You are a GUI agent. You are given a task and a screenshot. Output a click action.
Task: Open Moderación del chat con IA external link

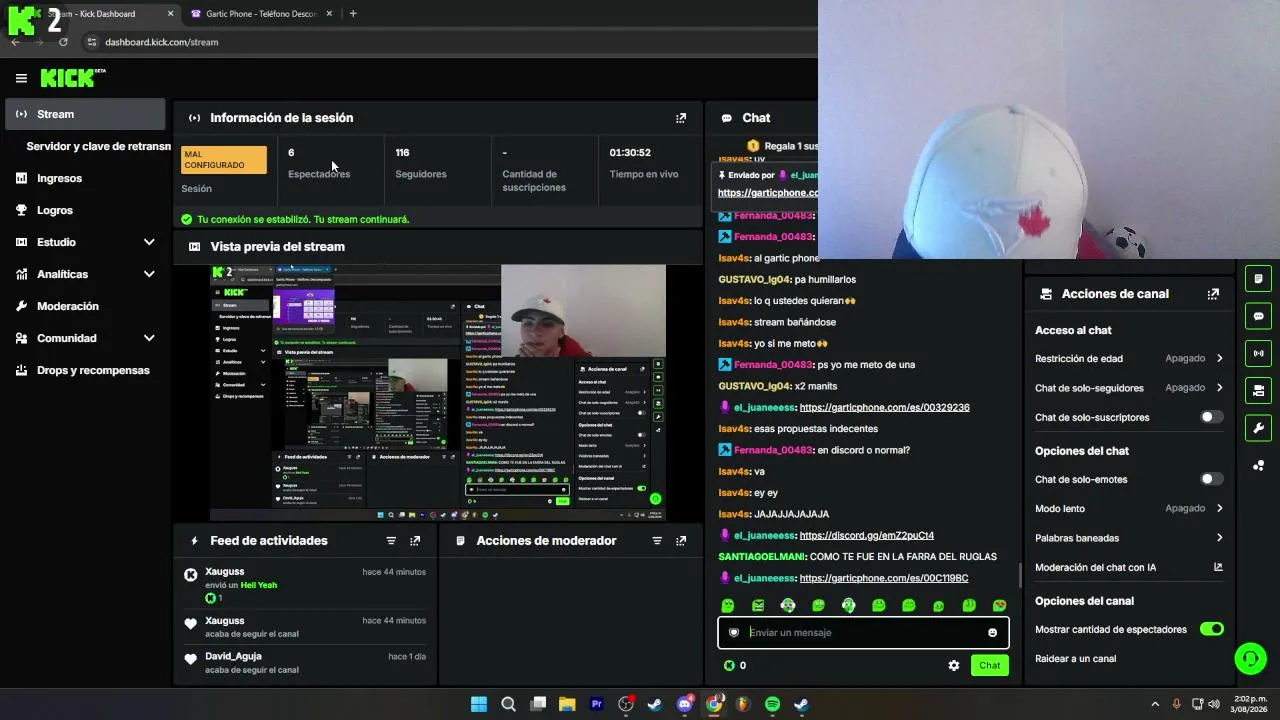coord(1218,567)
